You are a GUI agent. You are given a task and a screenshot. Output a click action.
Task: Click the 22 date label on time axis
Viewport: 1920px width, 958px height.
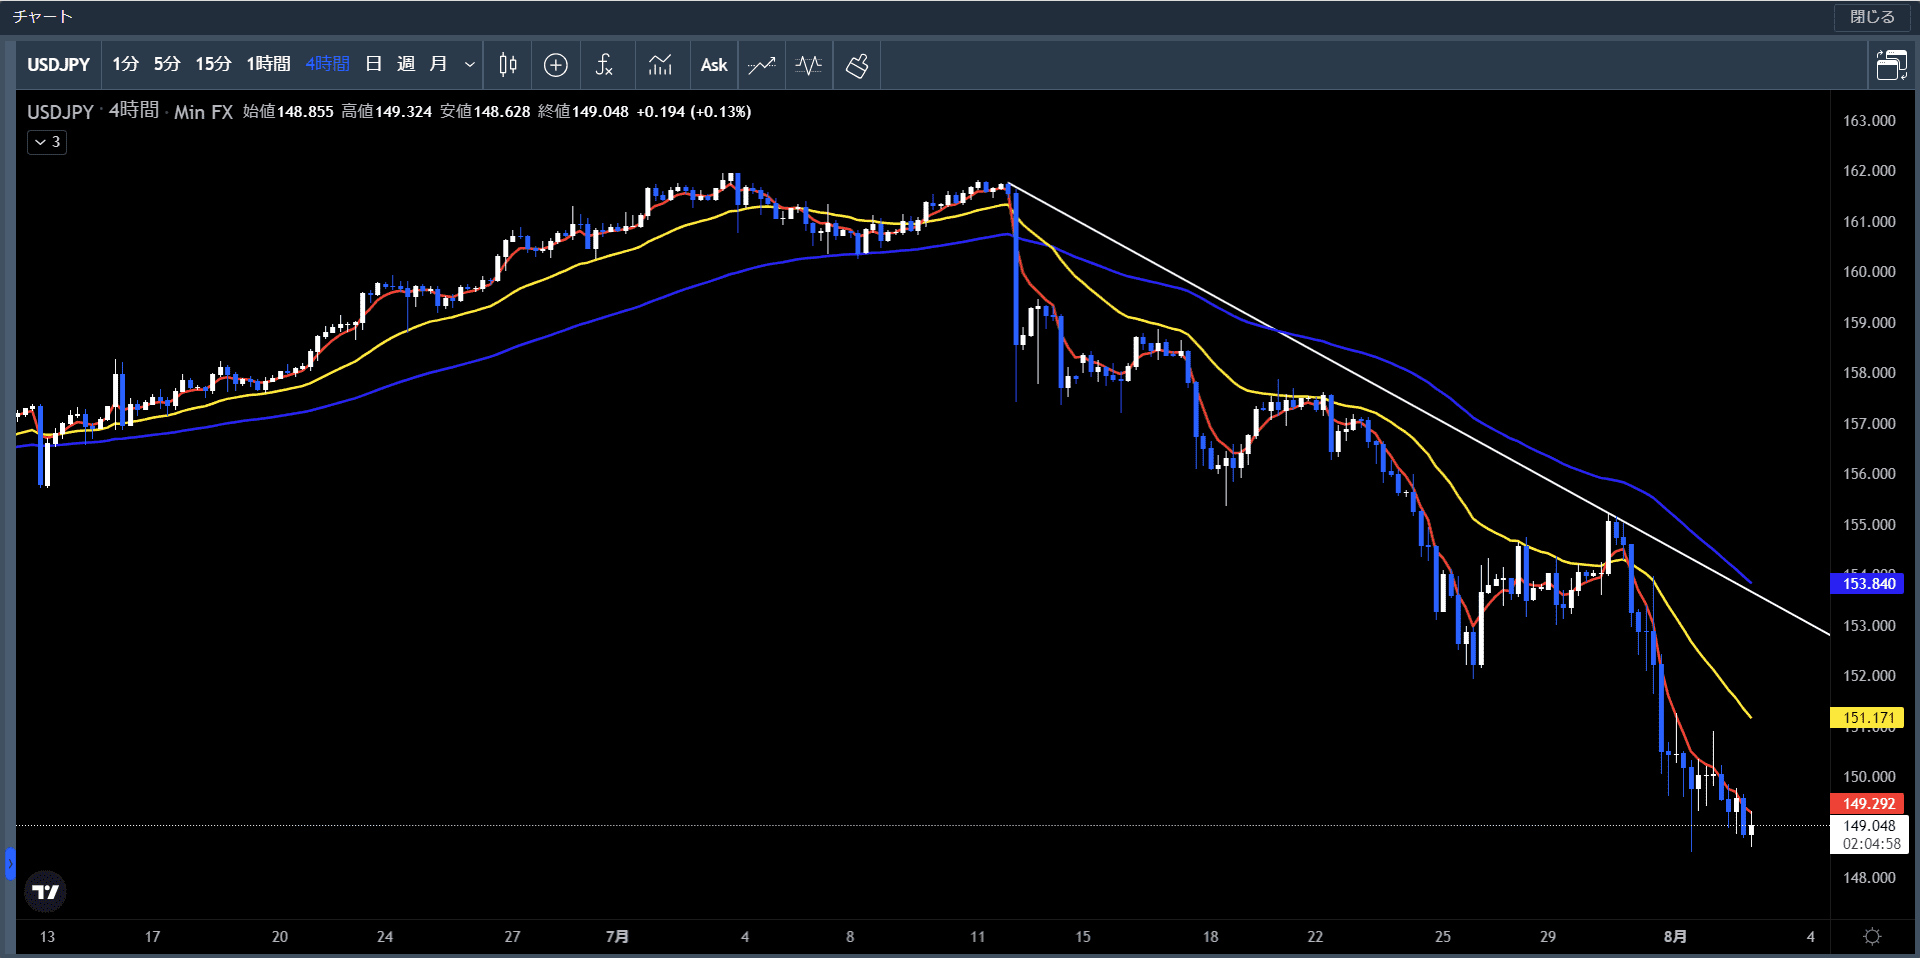point(1315,937)
